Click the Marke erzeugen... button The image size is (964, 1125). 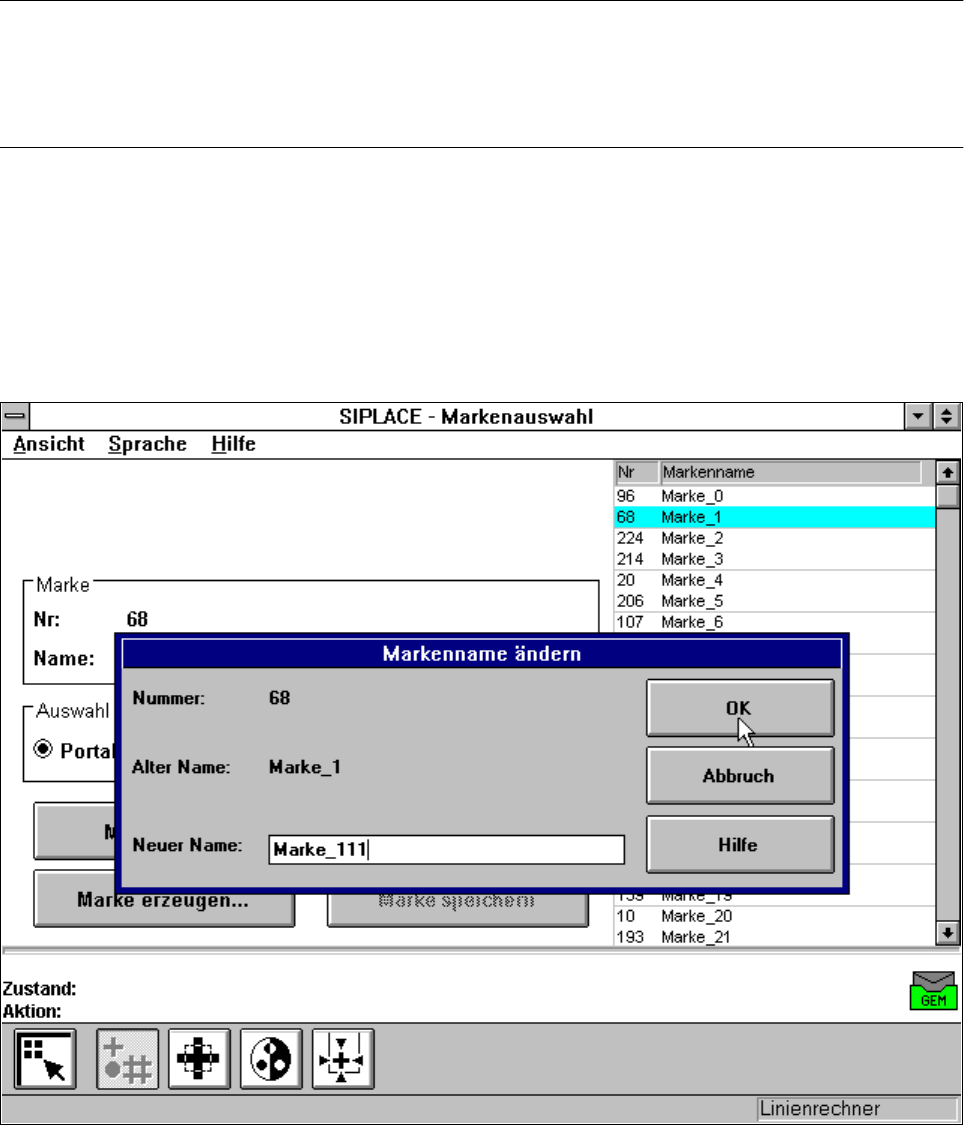(164, 900)
